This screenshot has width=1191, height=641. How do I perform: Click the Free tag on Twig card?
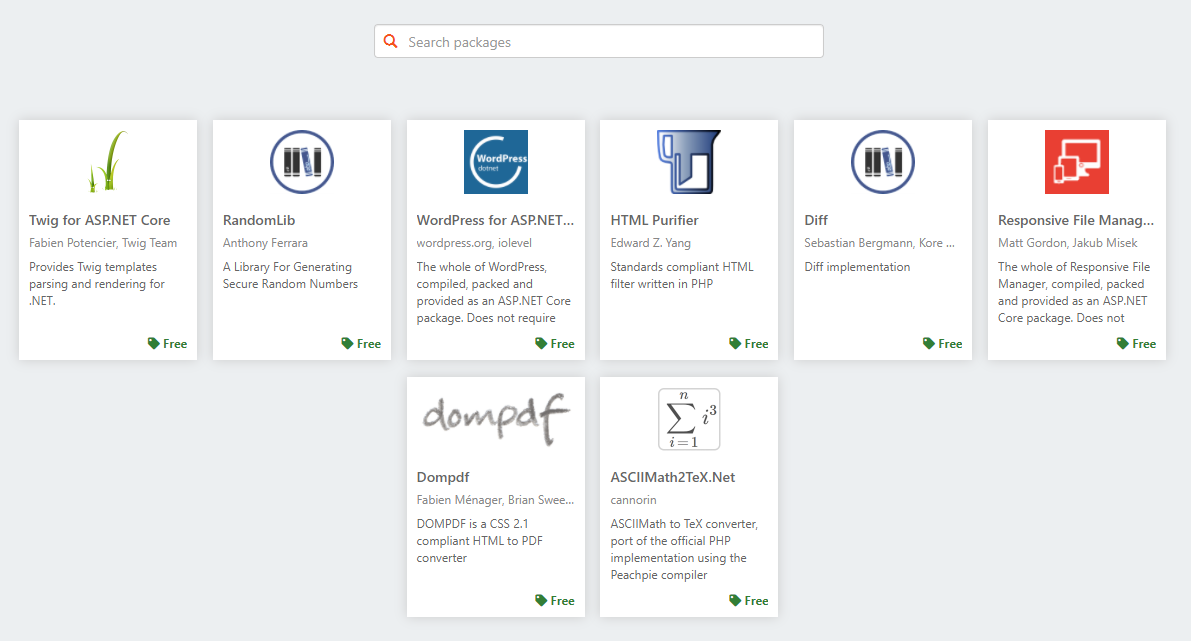coord(167,343)
